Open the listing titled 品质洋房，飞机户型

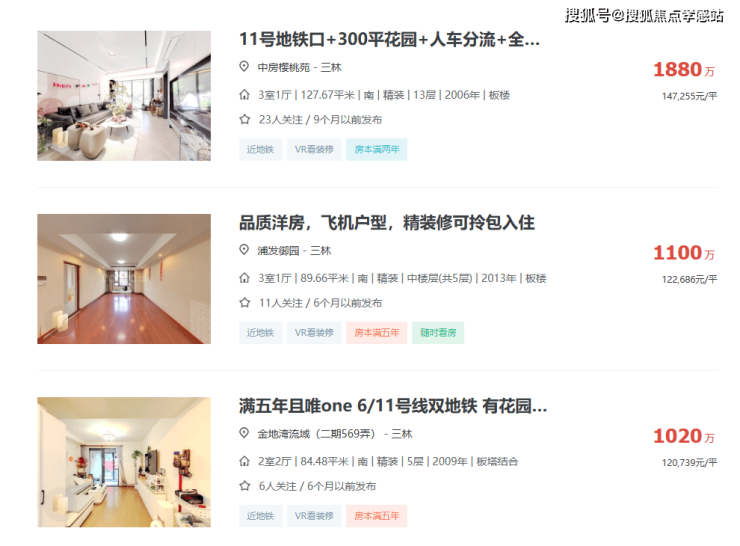coord(387,222)
